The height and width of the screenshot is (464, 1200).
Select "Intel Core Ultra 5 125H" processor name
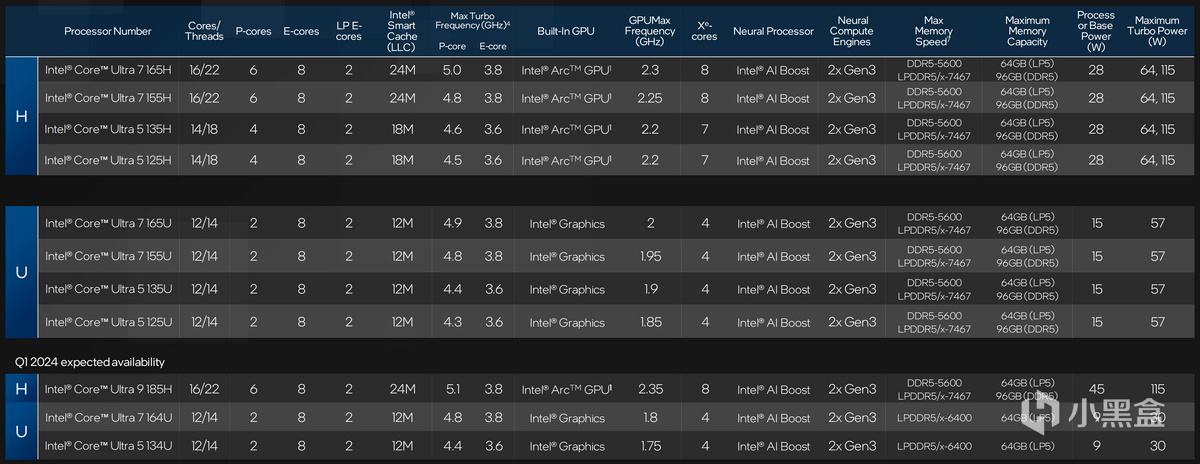point(109,161)
